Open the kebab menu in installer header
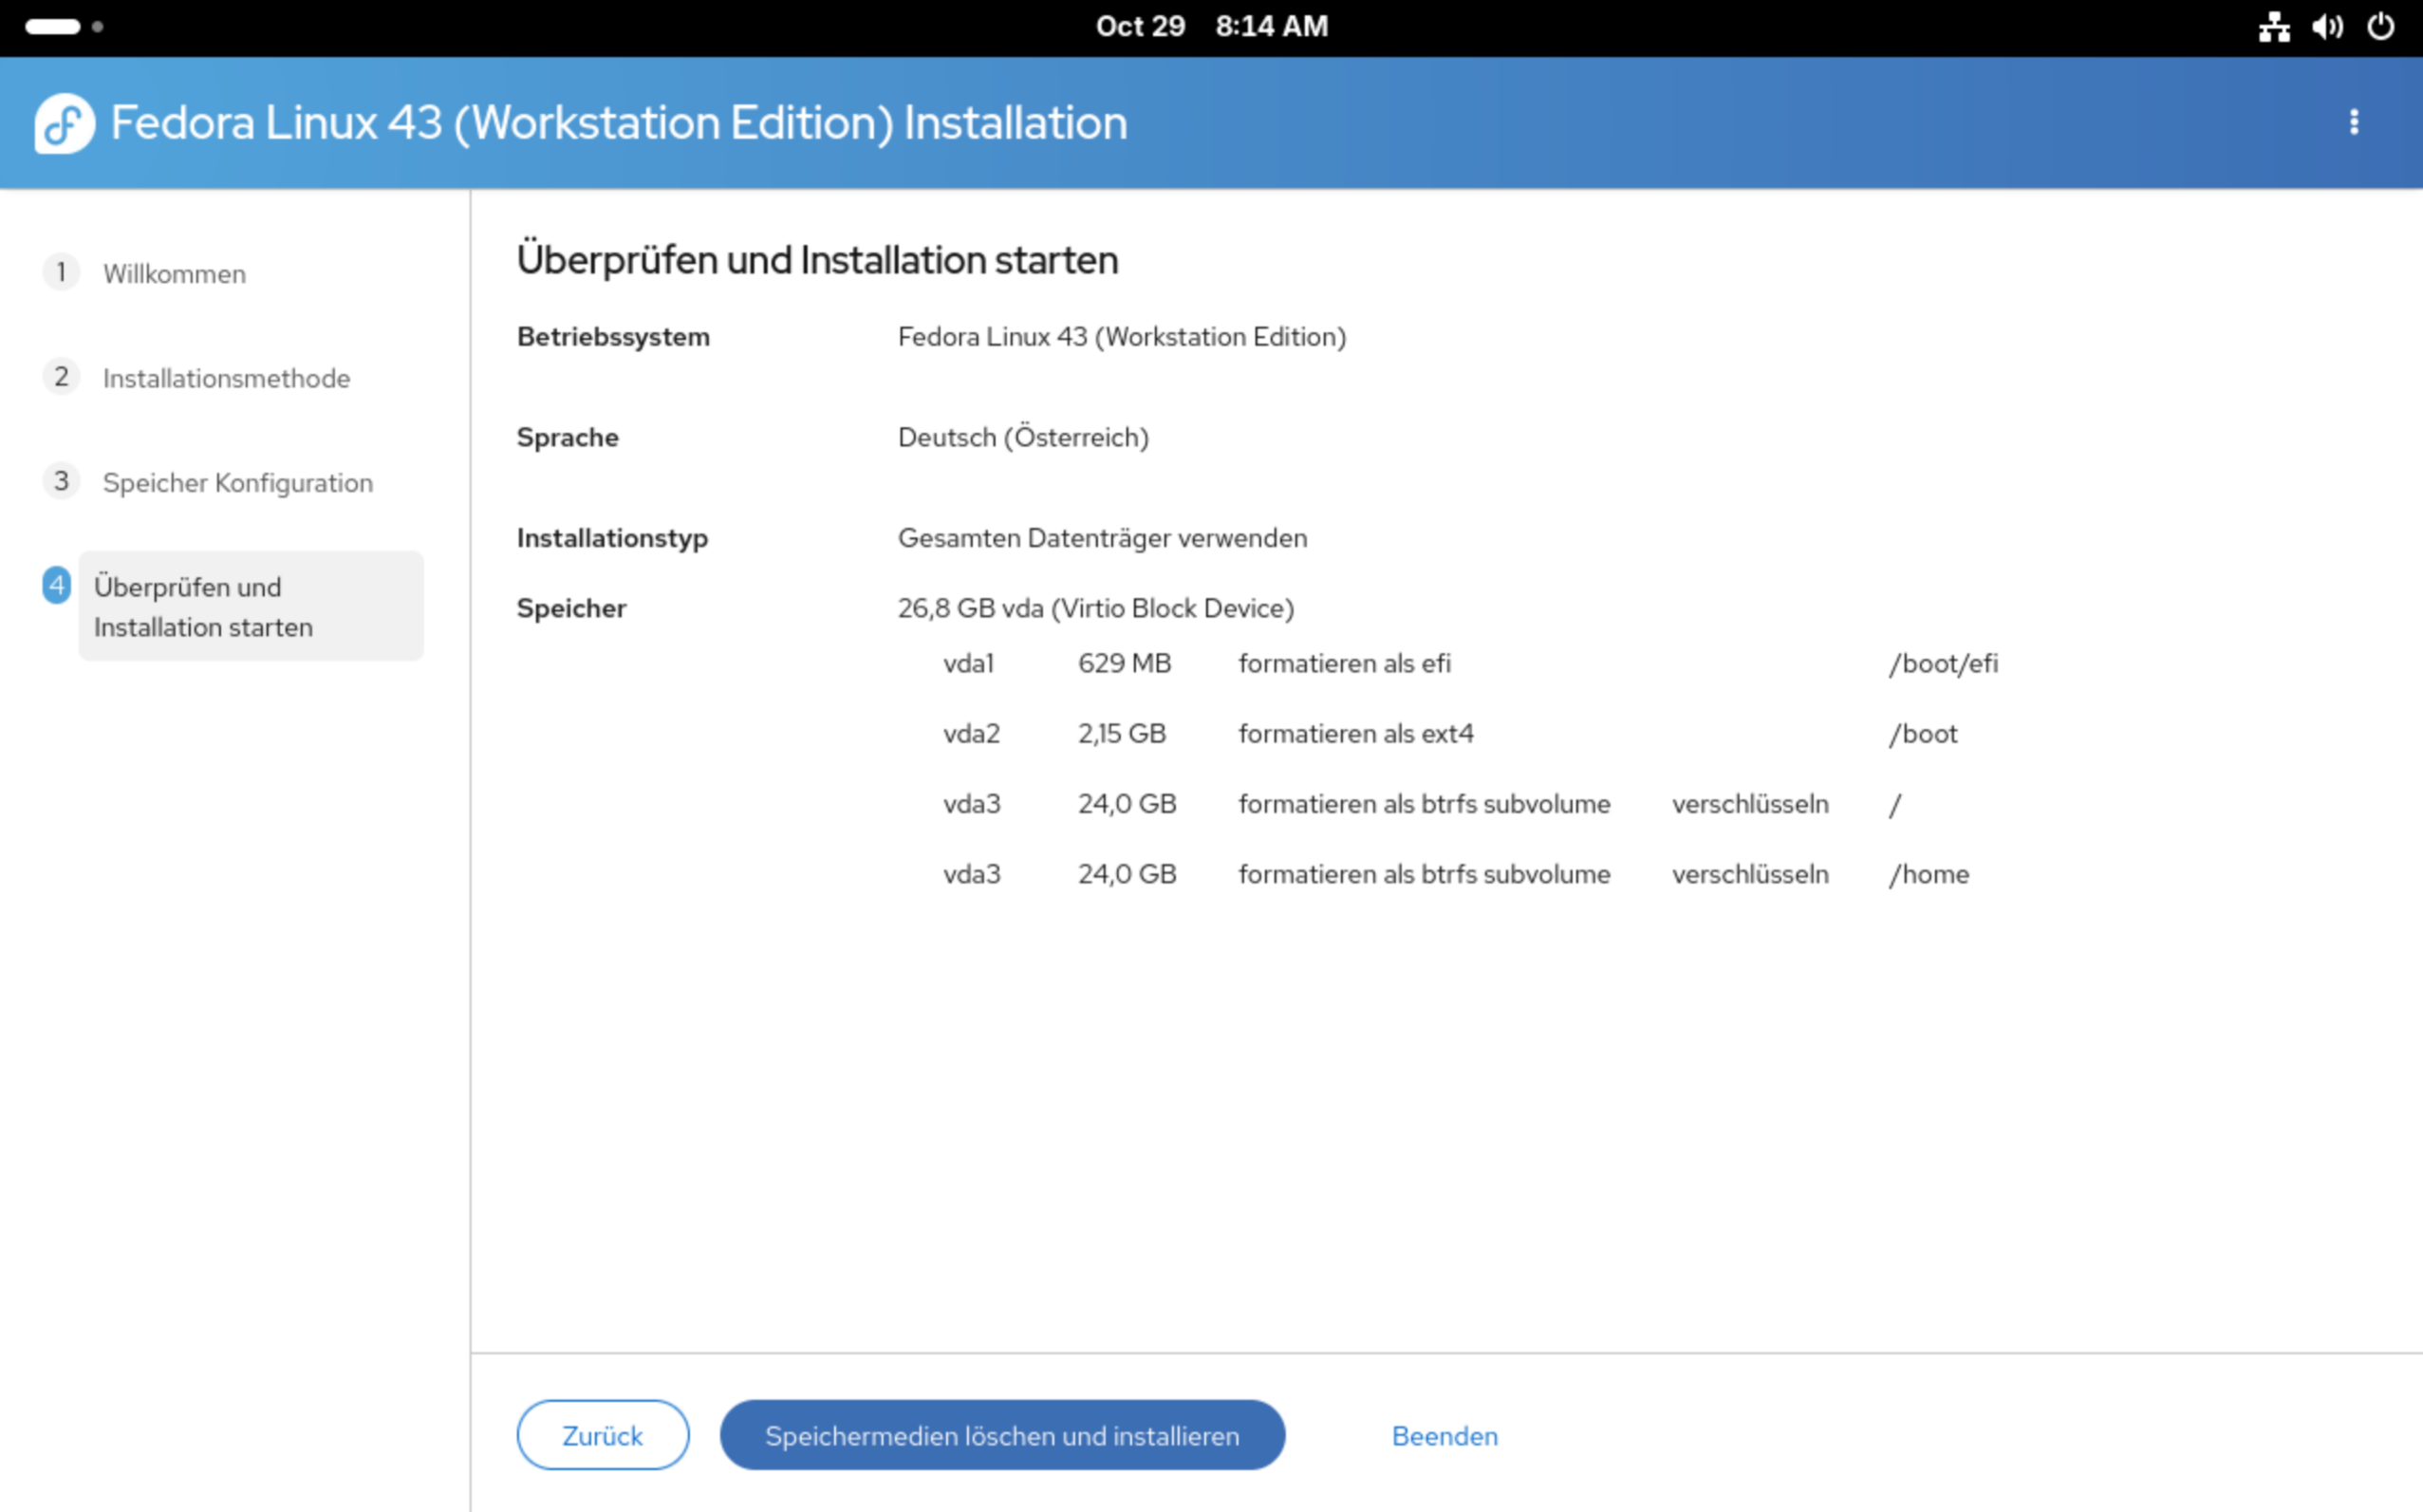Image resolution: width=2423 pixels, height=1512 pixels. coord(2353,122)
